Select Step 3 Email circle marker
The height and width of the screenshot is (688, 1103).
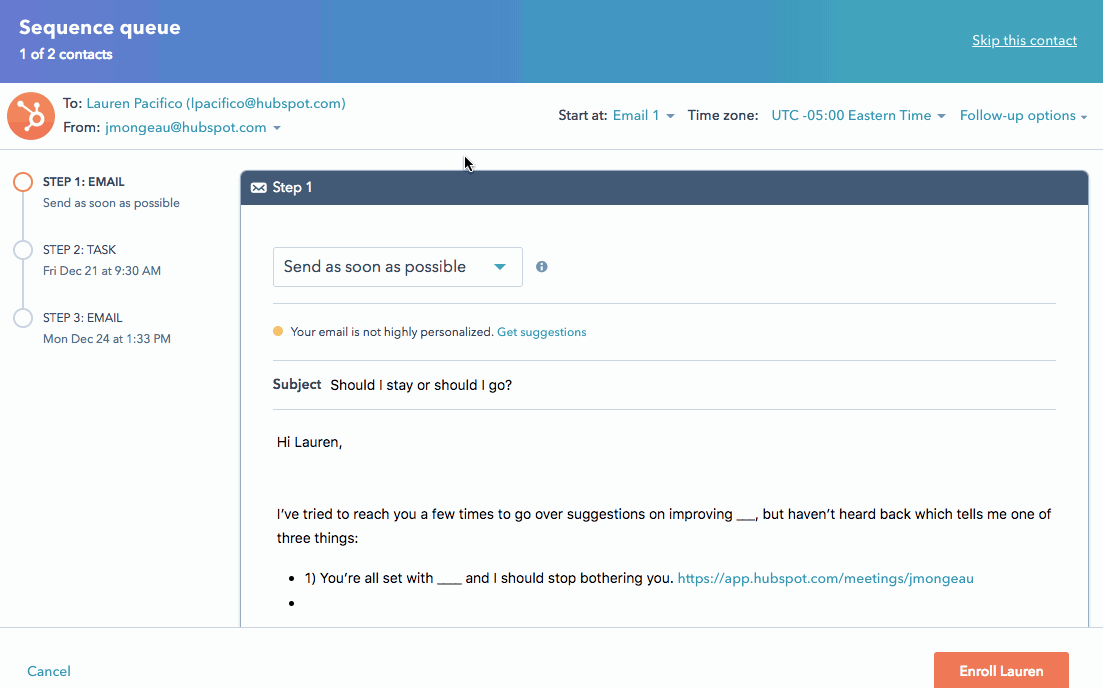point(23,318)
